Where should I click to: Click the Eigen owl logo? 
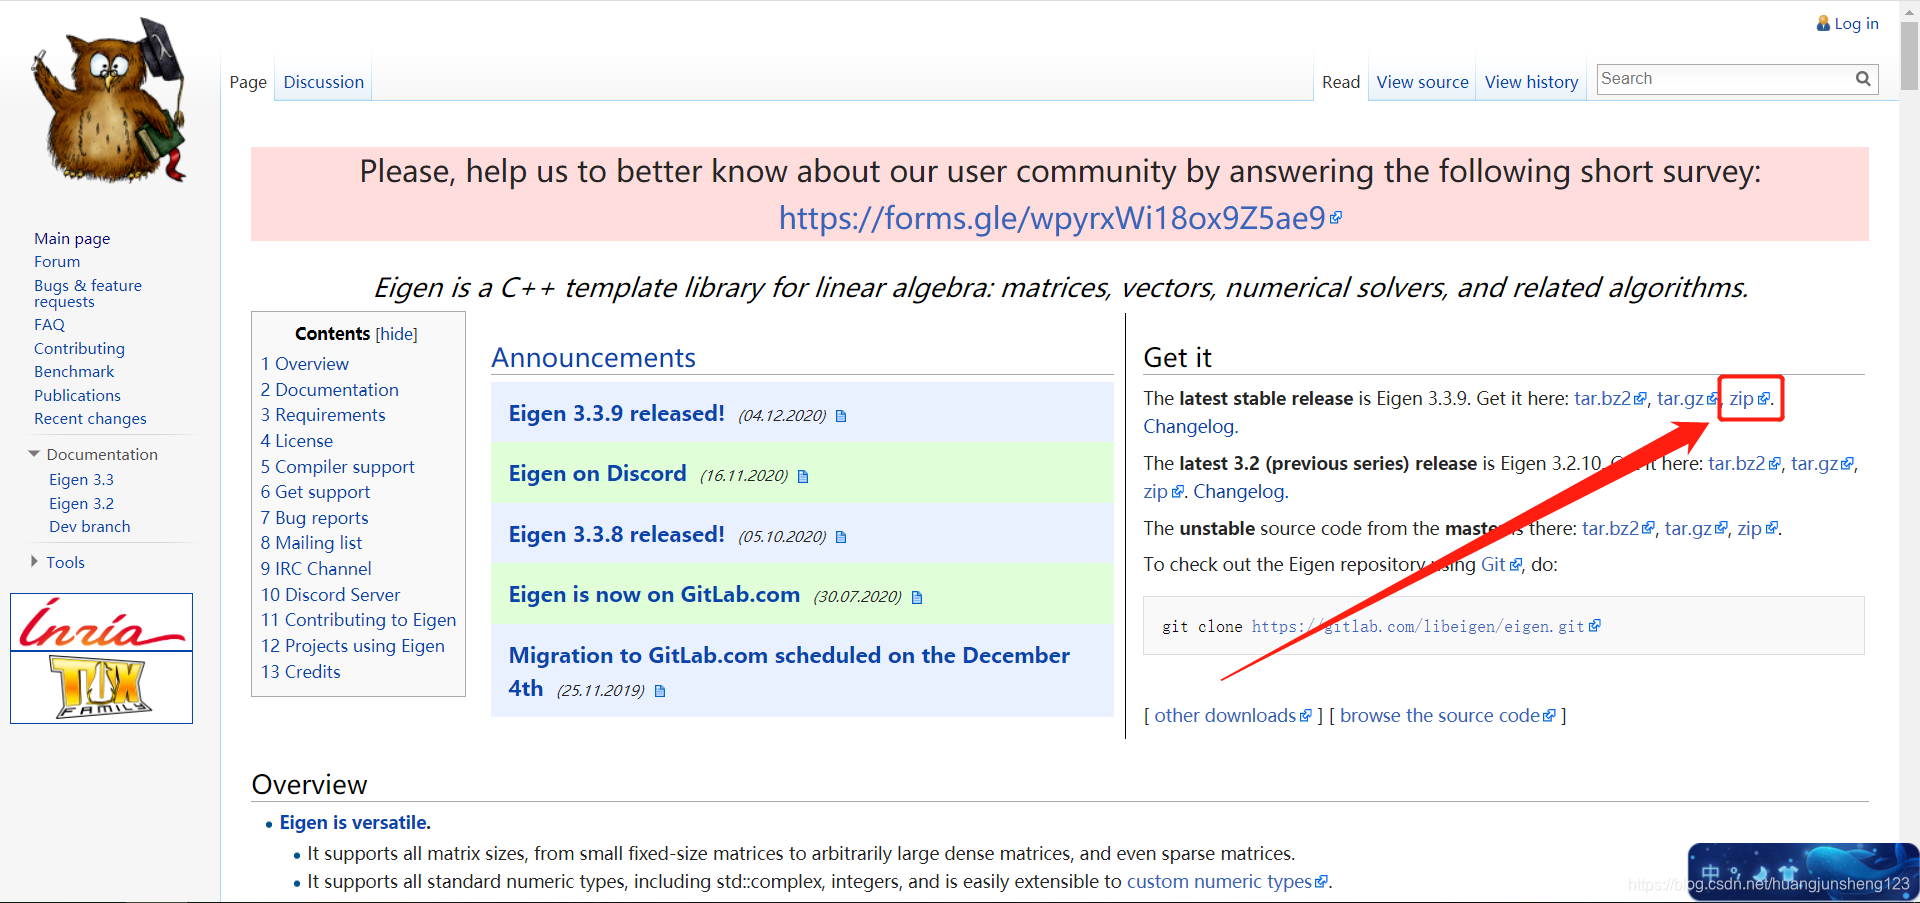110,100
